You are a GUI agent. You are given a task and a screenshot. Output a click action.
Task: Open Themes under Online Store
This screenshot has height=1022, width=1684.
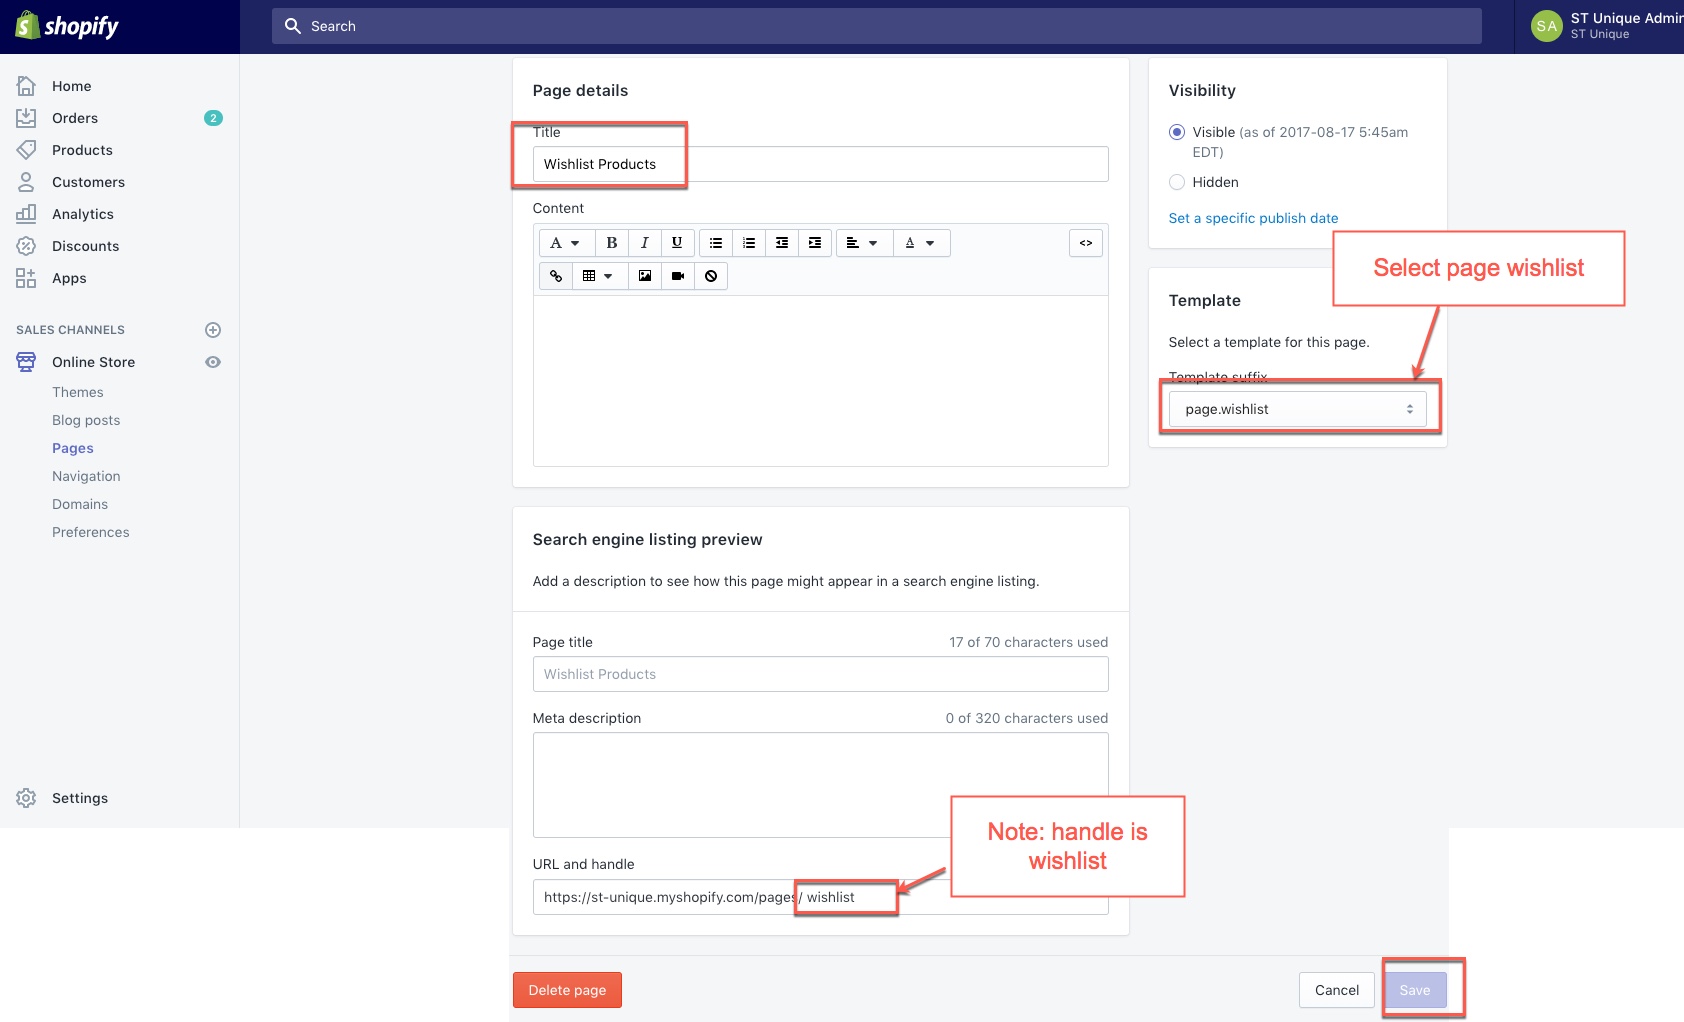pos(78,392)
